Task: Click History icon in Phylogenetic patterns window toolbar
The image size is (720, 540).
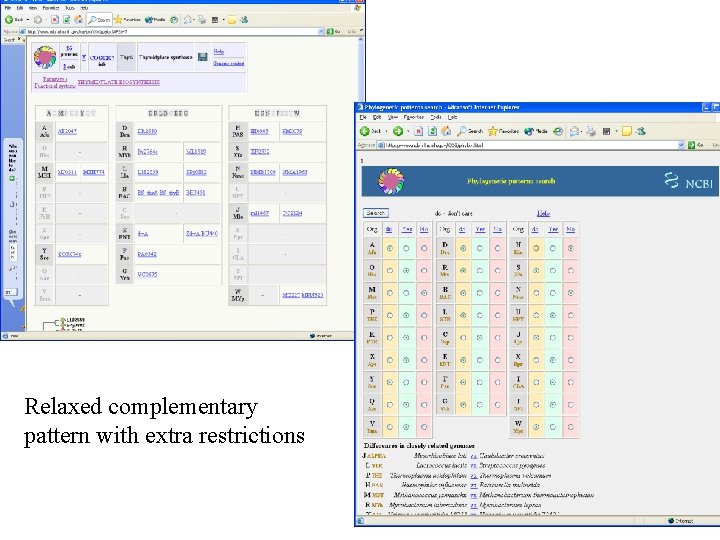Action: coord(558,131)
